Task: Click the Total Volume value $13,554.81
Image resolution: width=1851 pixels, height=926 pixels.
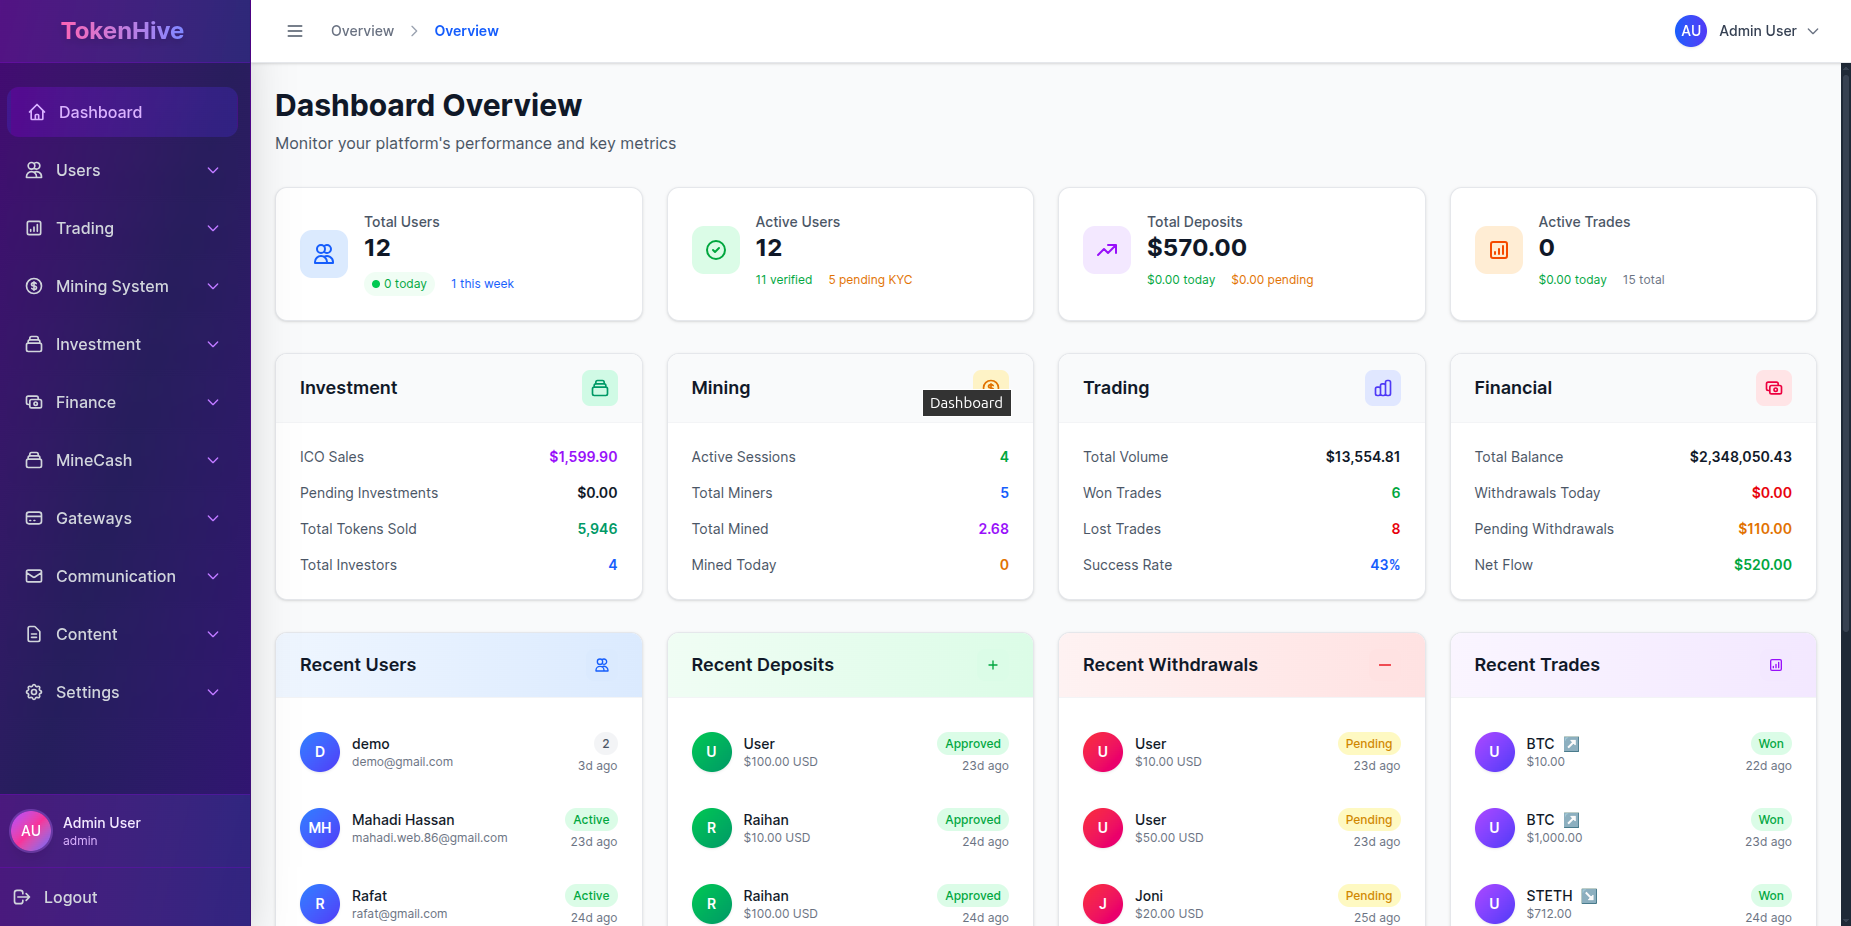Action: coord(1363,457)
